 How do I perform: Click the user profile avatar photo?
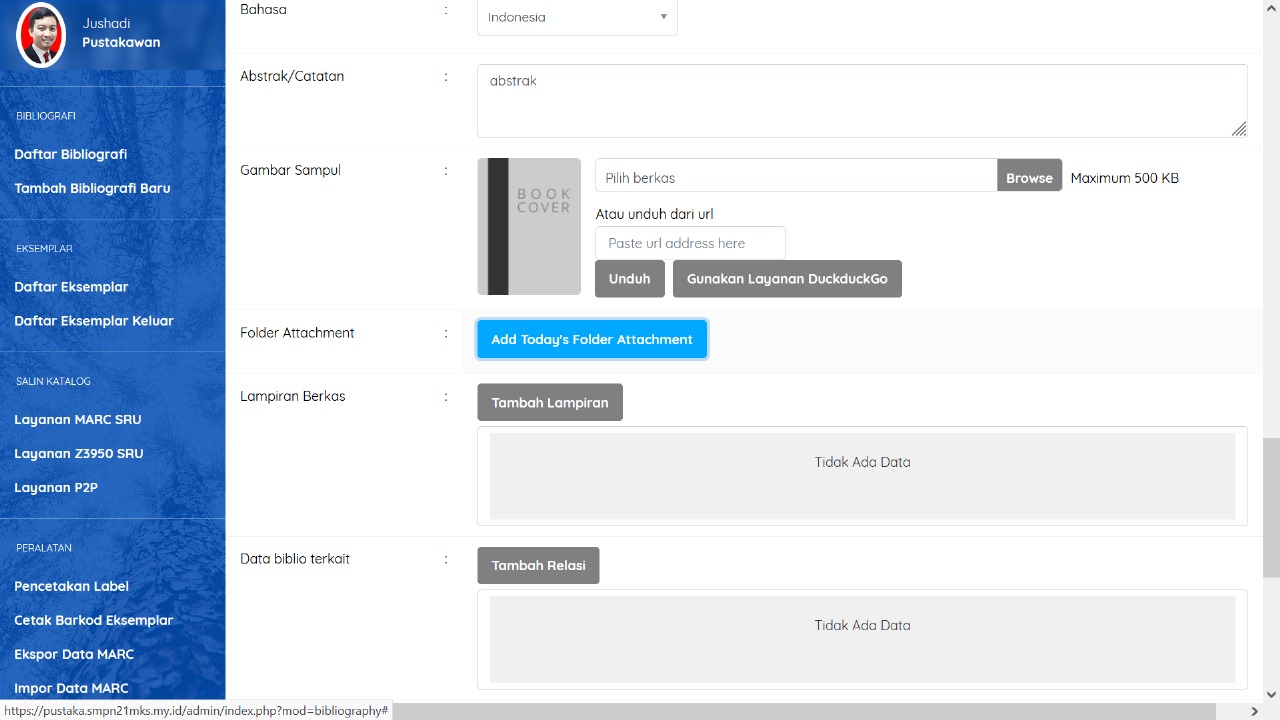(41, 34)
